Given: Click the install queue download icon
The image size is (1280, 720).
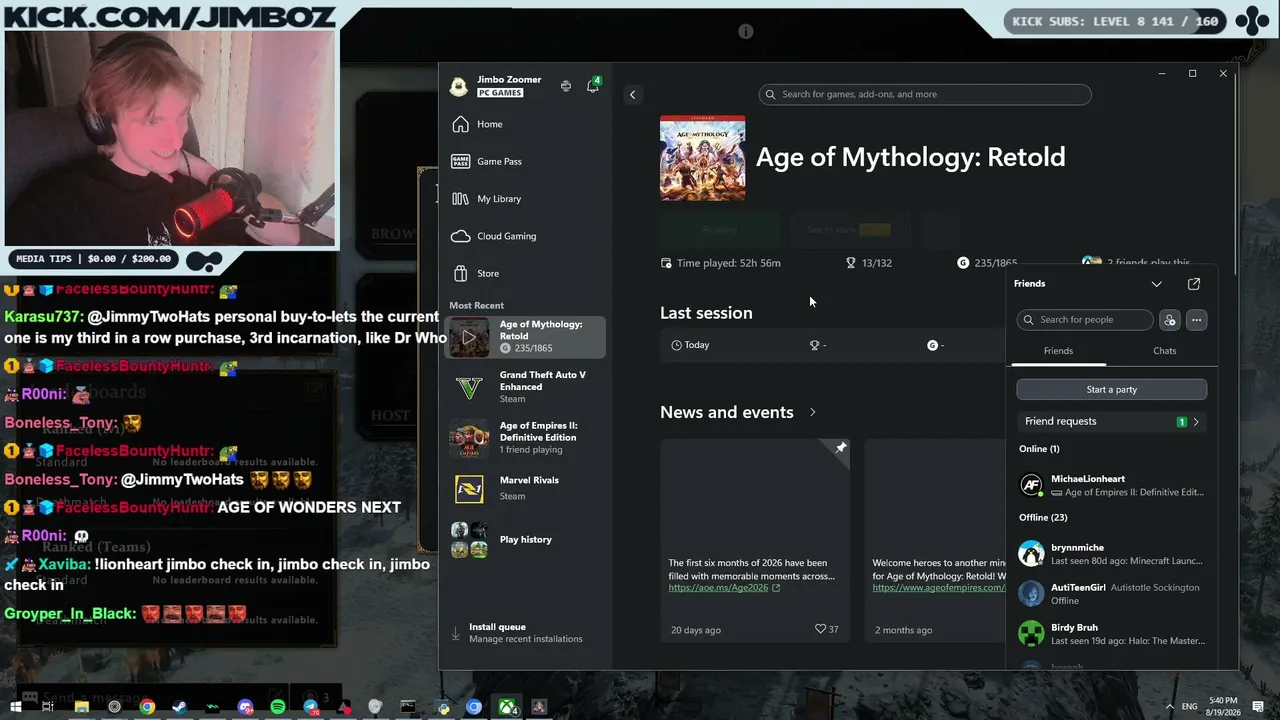Looking at the screenshot, I should tap(456, 633).
